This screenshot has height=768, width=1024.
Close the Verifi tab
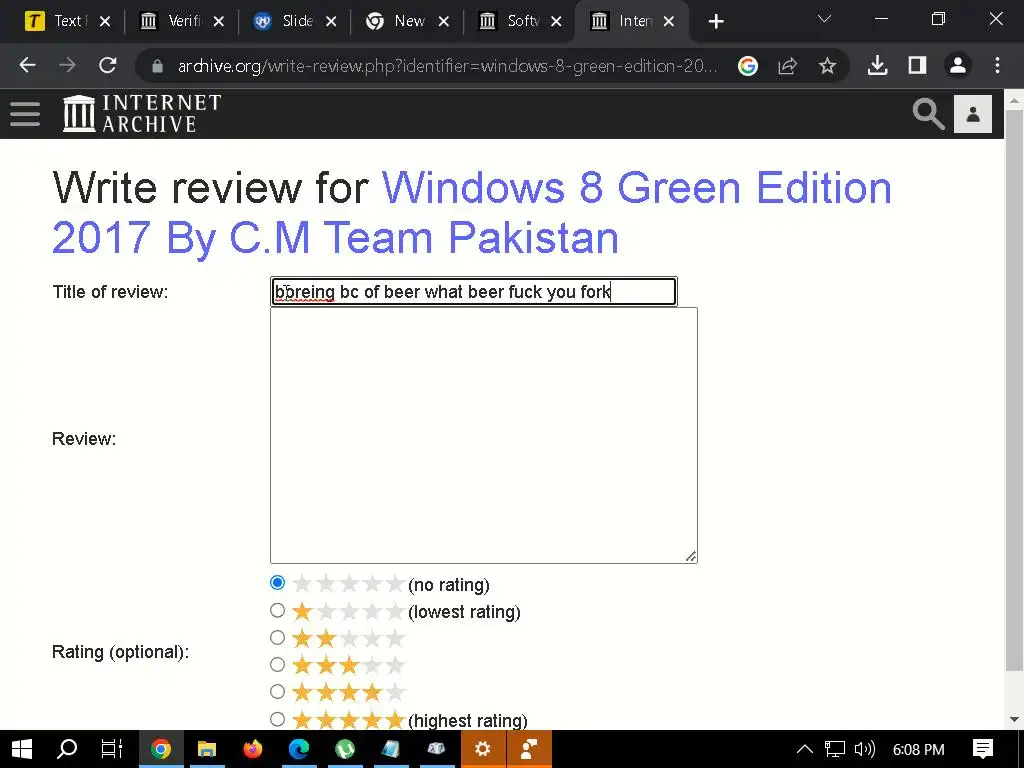click(x=219, y=22)
